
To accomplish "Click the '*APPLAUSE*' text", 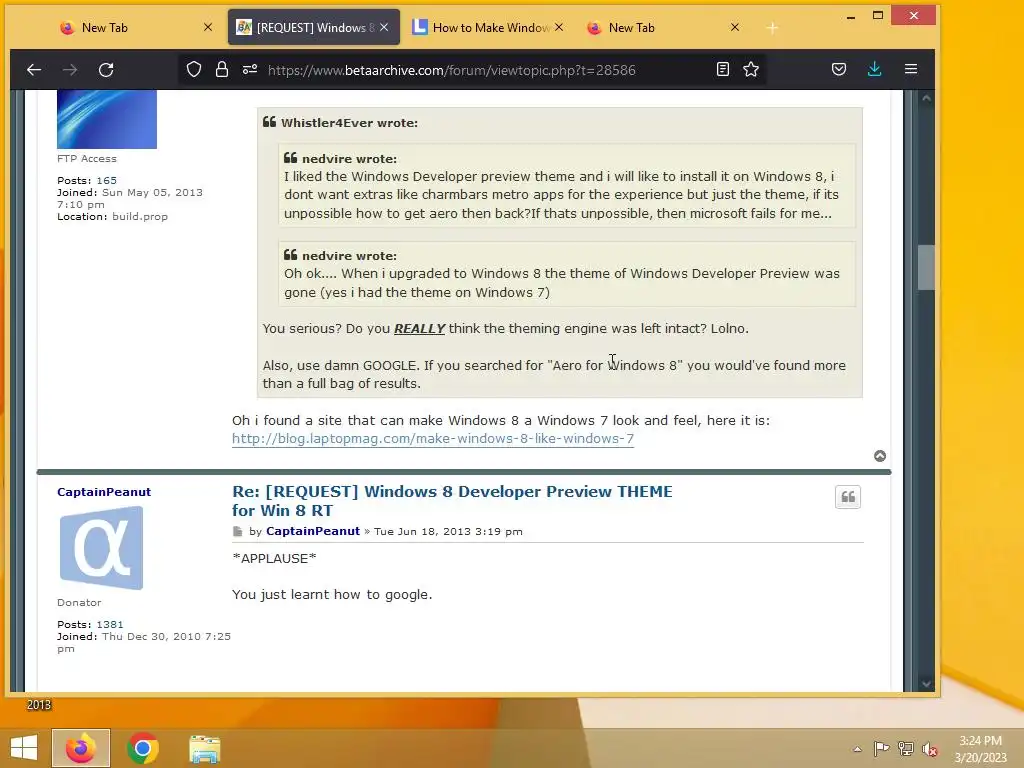I will point(274,558).
